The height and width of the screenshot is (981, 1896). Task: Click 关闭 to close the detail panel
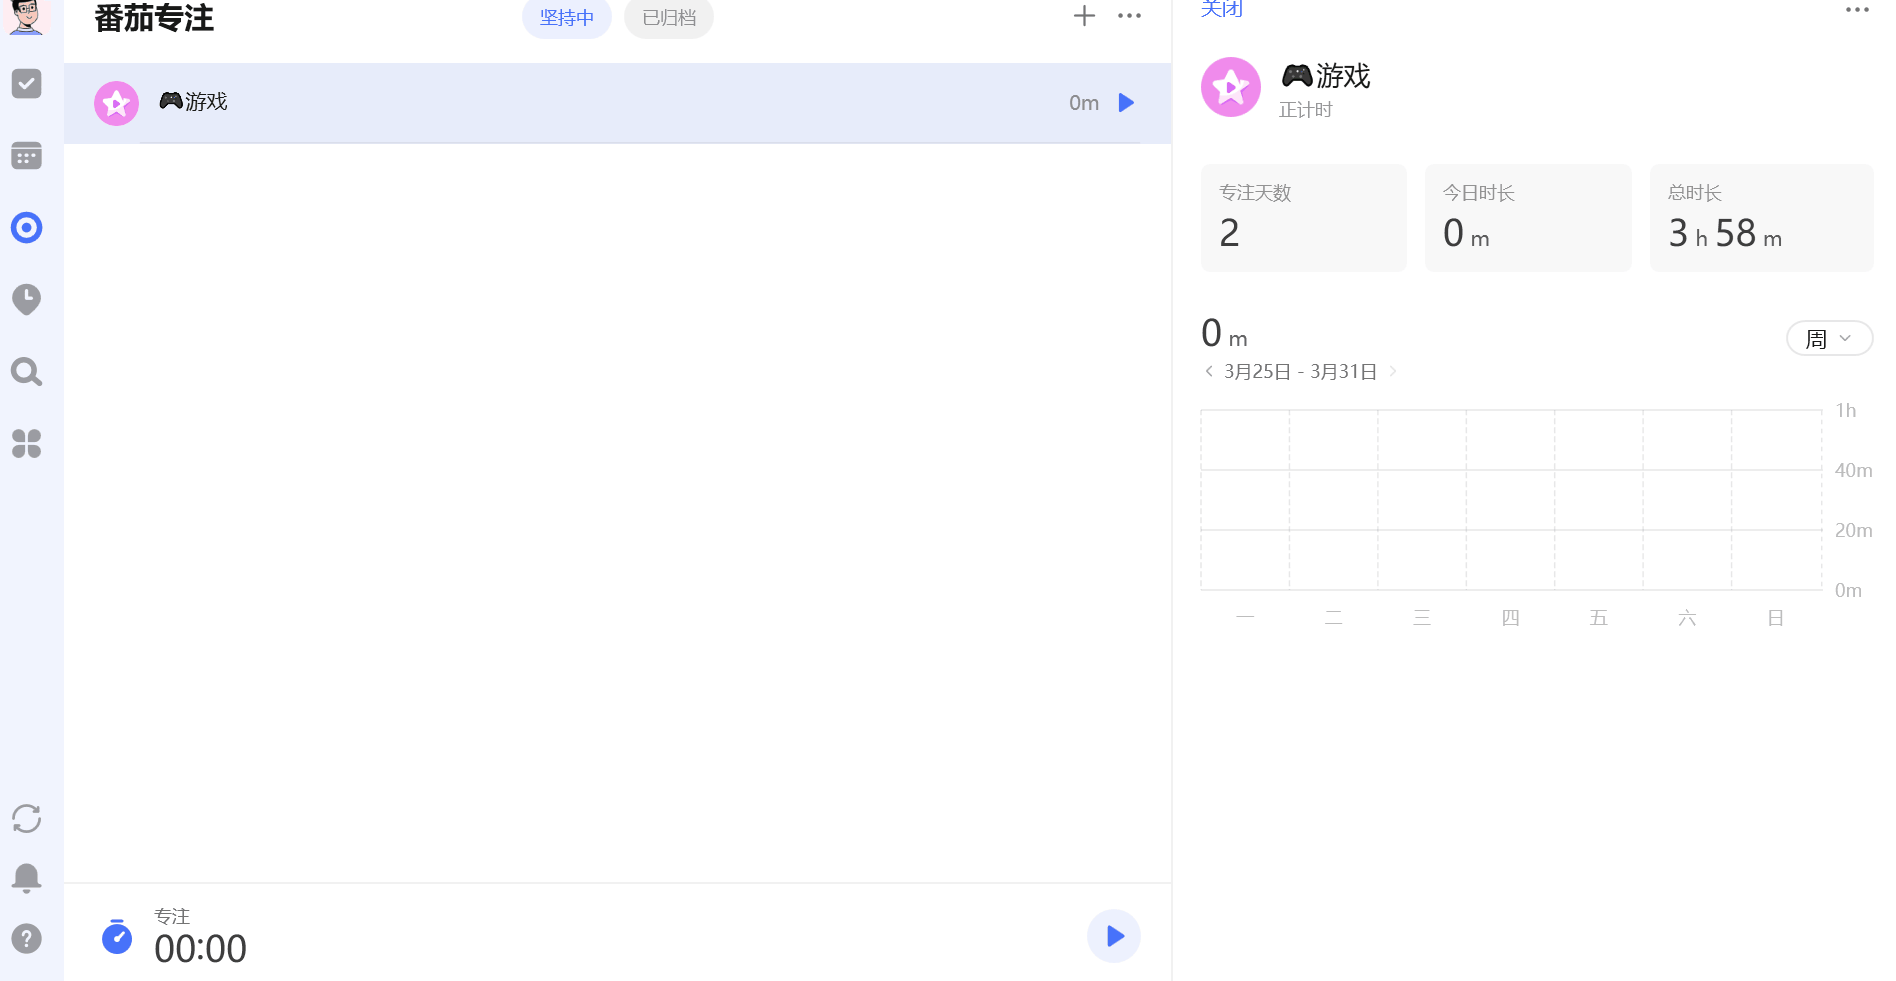(1221, 9)
